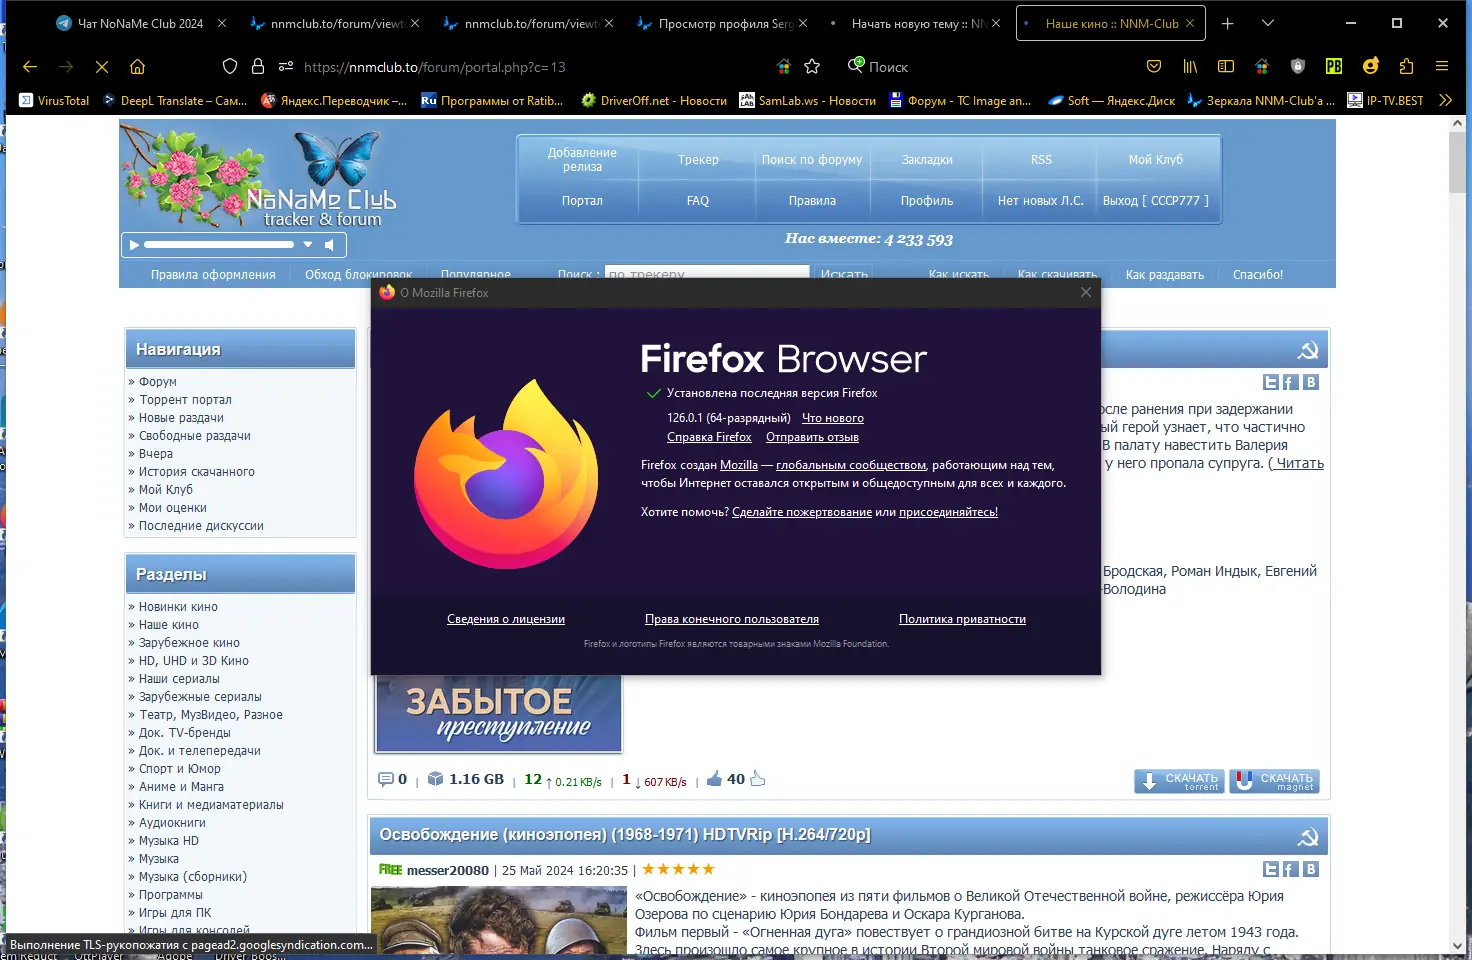Click the five-star rating beside messer20080
This screenshot has width=1472, height=960.
coord(678,870)
